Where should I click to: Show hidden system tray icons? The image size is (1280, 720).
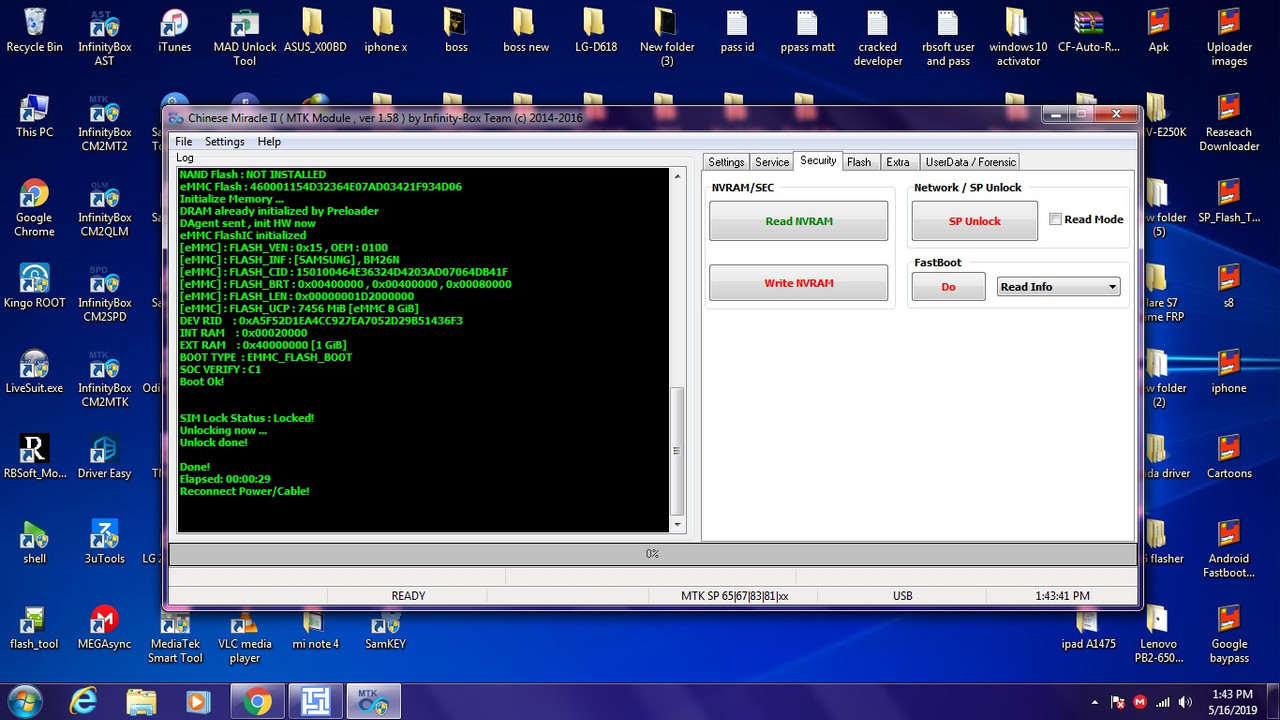point(1095,702)
